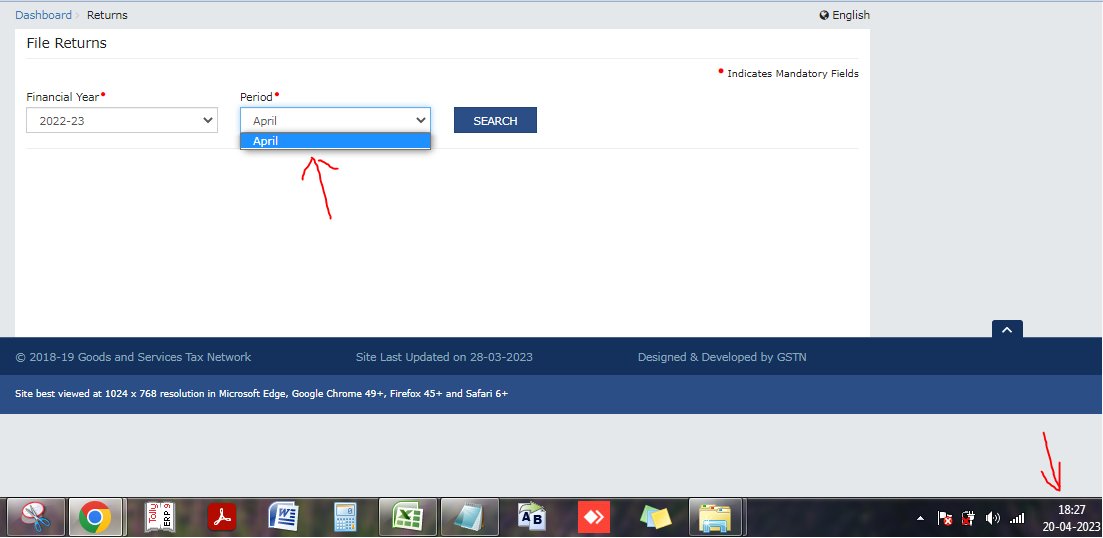Screen dimensions: 1103x538
Task: Switch to the Google Chrome taskbar icon
Action: click(x=95, y=518)
